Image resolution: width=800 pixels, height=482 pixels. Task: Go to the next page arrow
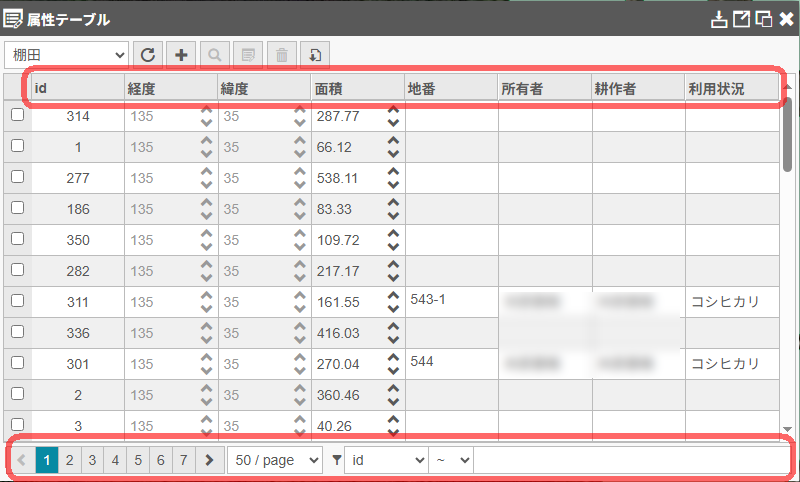209,460
